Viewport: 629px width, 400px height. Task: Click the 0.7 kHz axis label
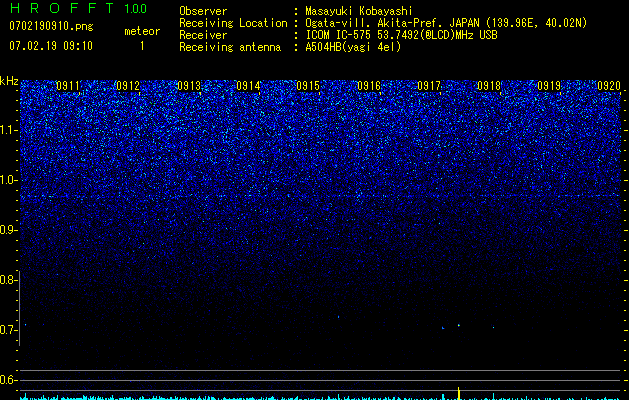pos(7,330)
